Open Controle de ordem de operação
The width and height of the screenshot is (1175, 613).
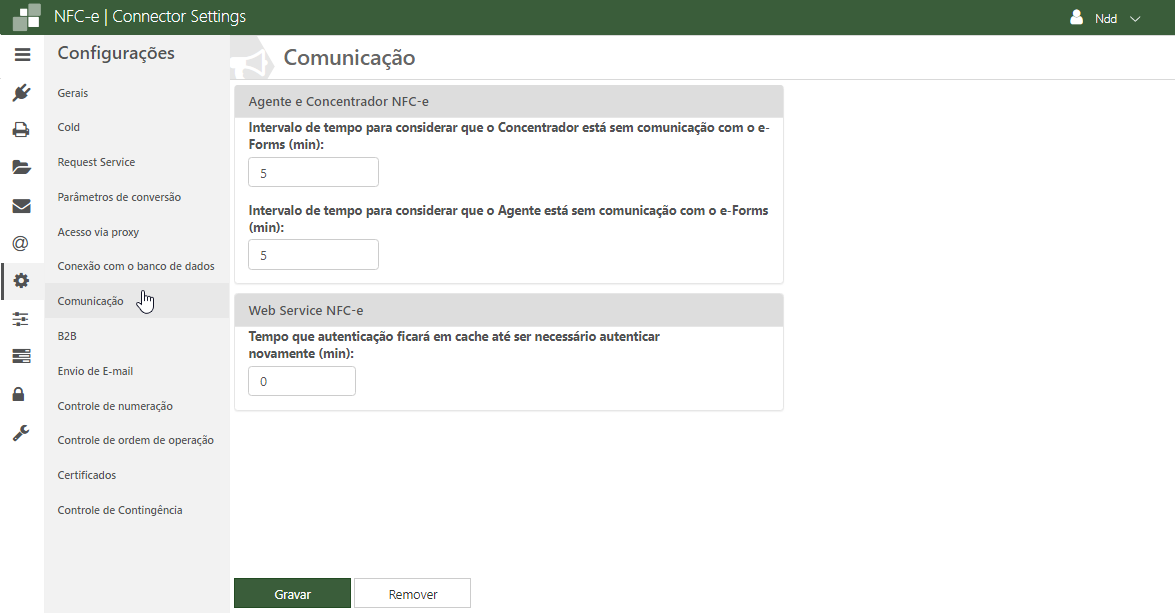(x=136, y=440)
